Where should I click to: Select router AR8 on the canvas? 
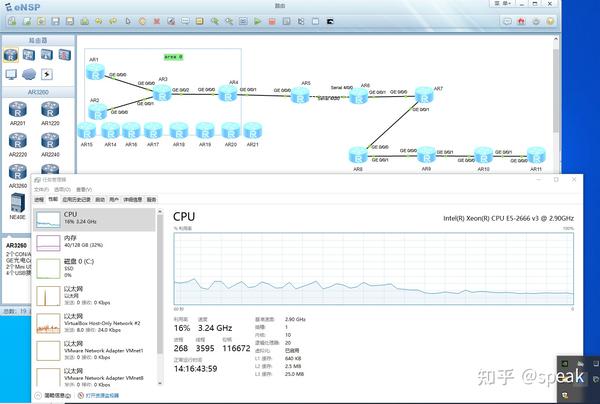(359, 155)
